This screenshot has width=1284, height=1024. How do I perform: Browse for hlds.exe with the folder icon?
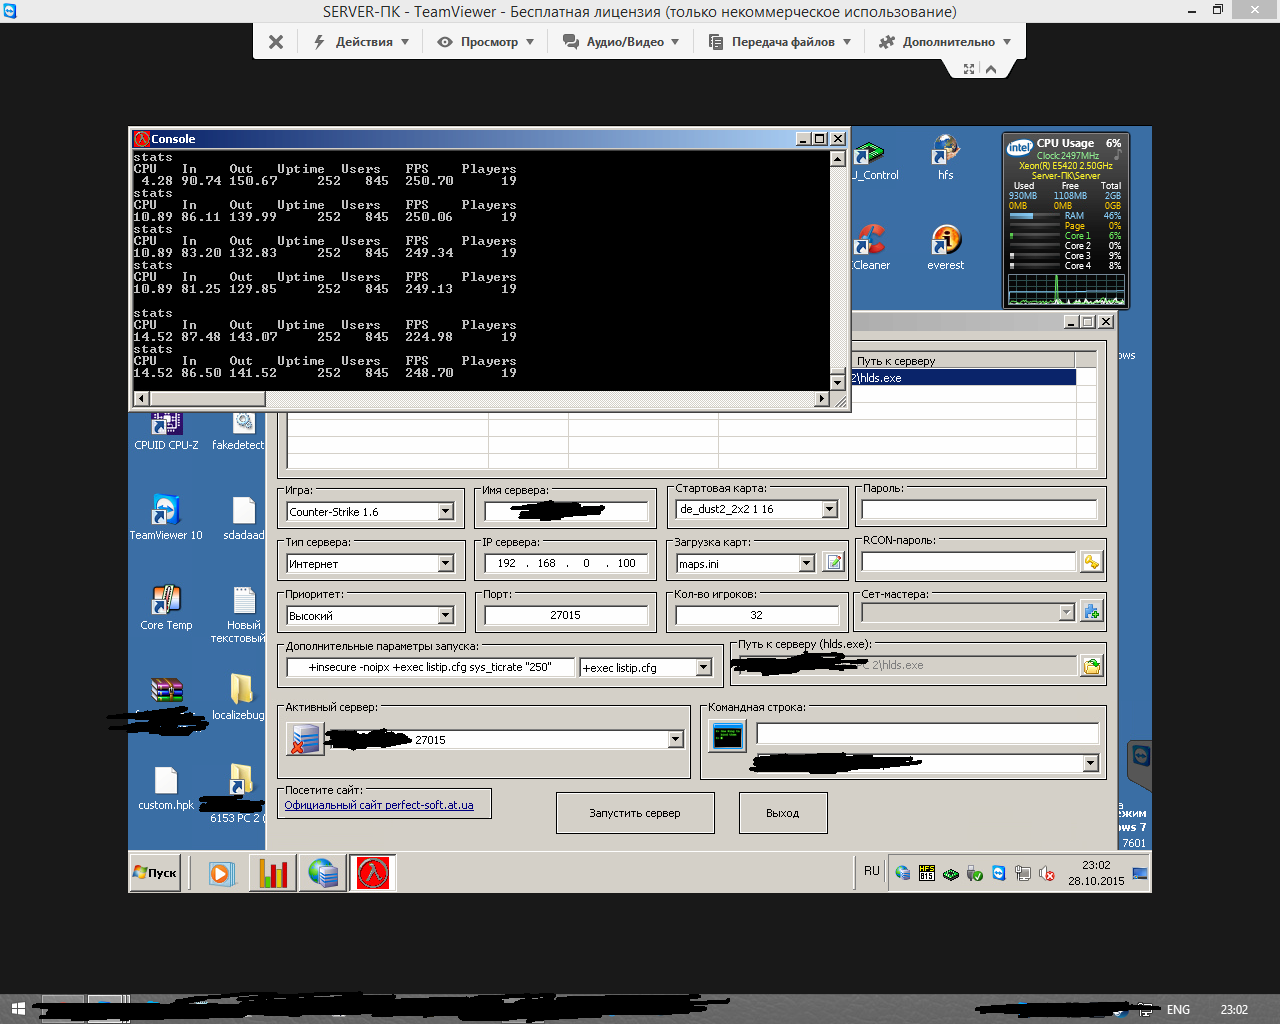(x=1091, y=665)
